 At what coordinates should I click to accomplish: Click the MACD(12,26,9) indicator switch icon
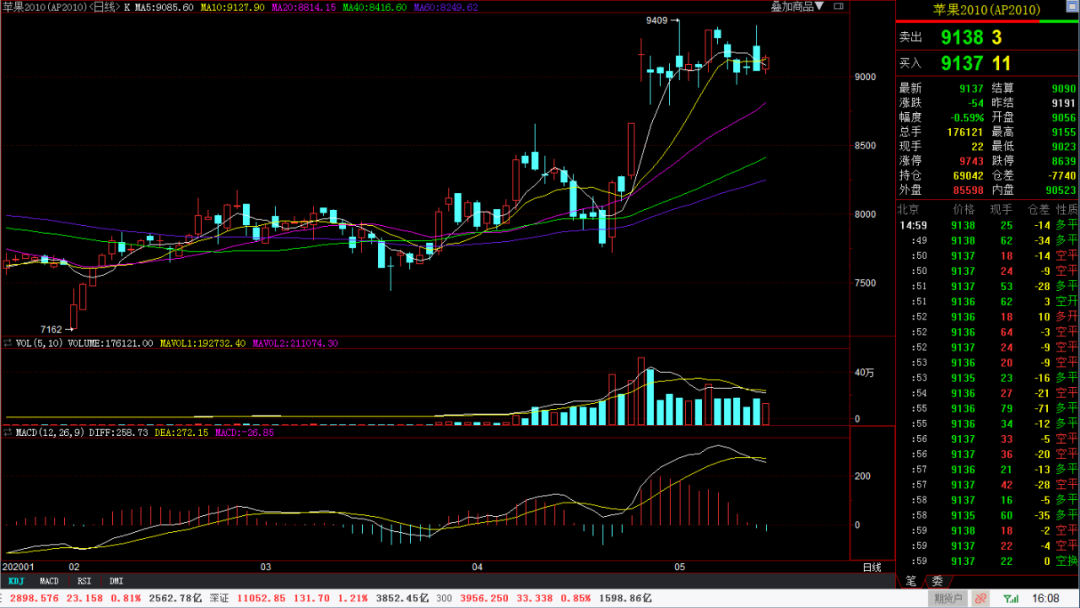coord(8,433)
